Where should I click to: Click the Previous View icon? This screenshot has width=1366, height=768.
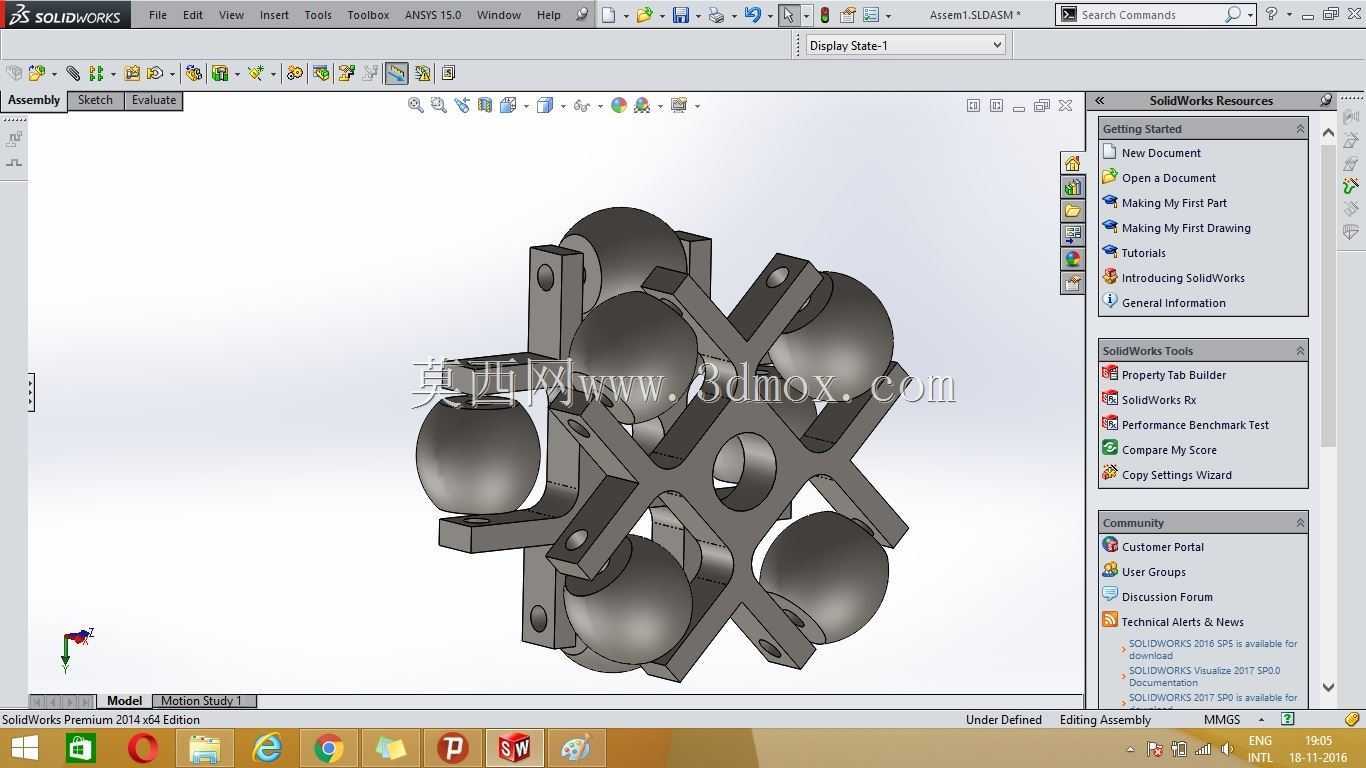click(461, 105)
